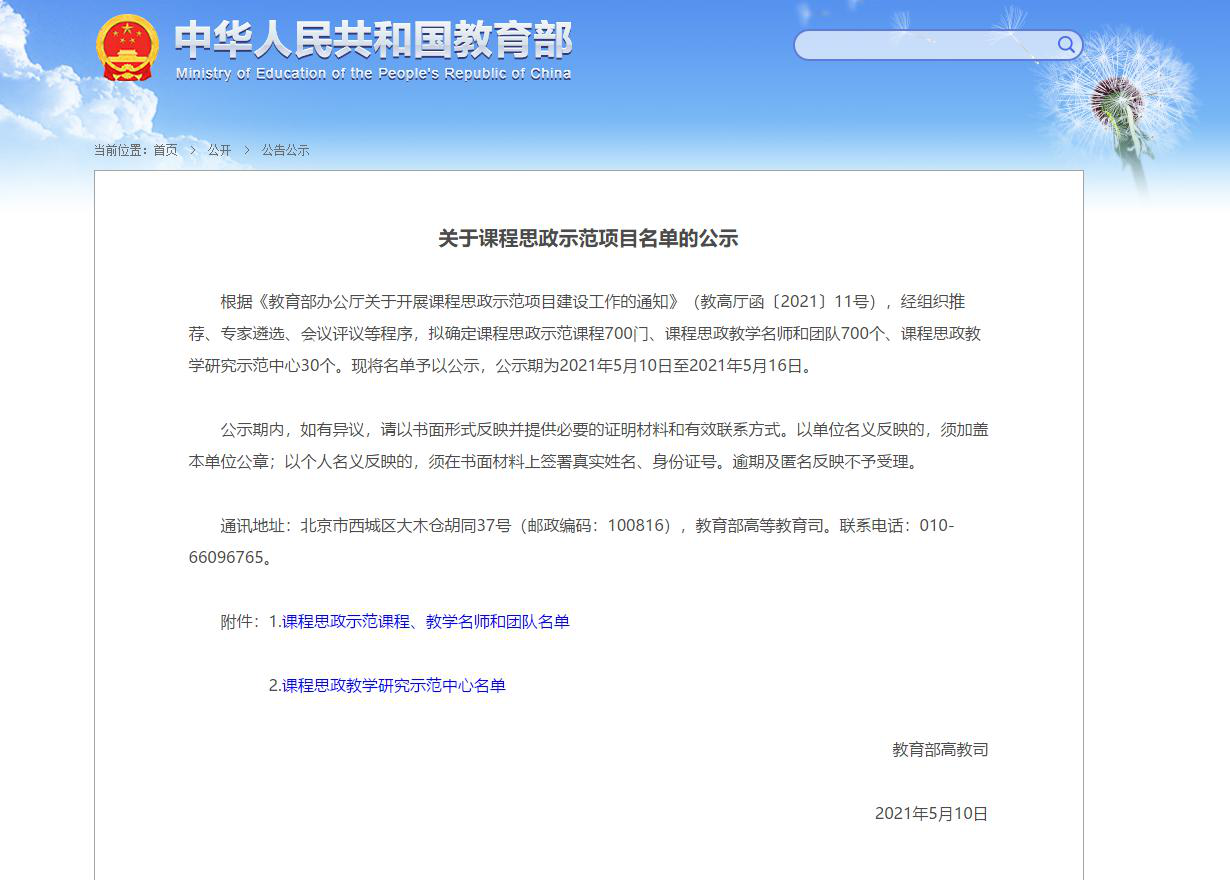
Task: Open attachment 课程思政教学研究示范中心名单
Action: [393, 686]
